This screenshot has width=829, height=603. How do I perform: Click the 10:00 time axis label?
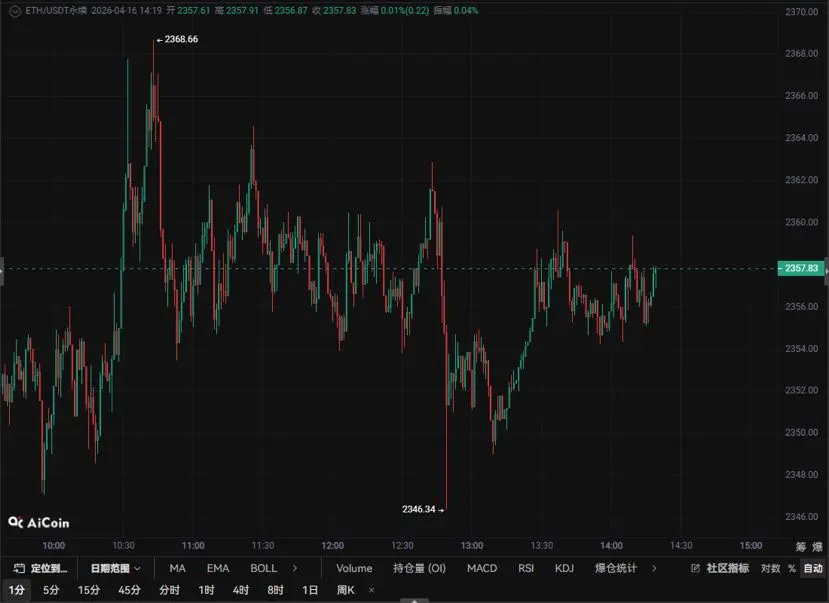[x=53, y=545]
